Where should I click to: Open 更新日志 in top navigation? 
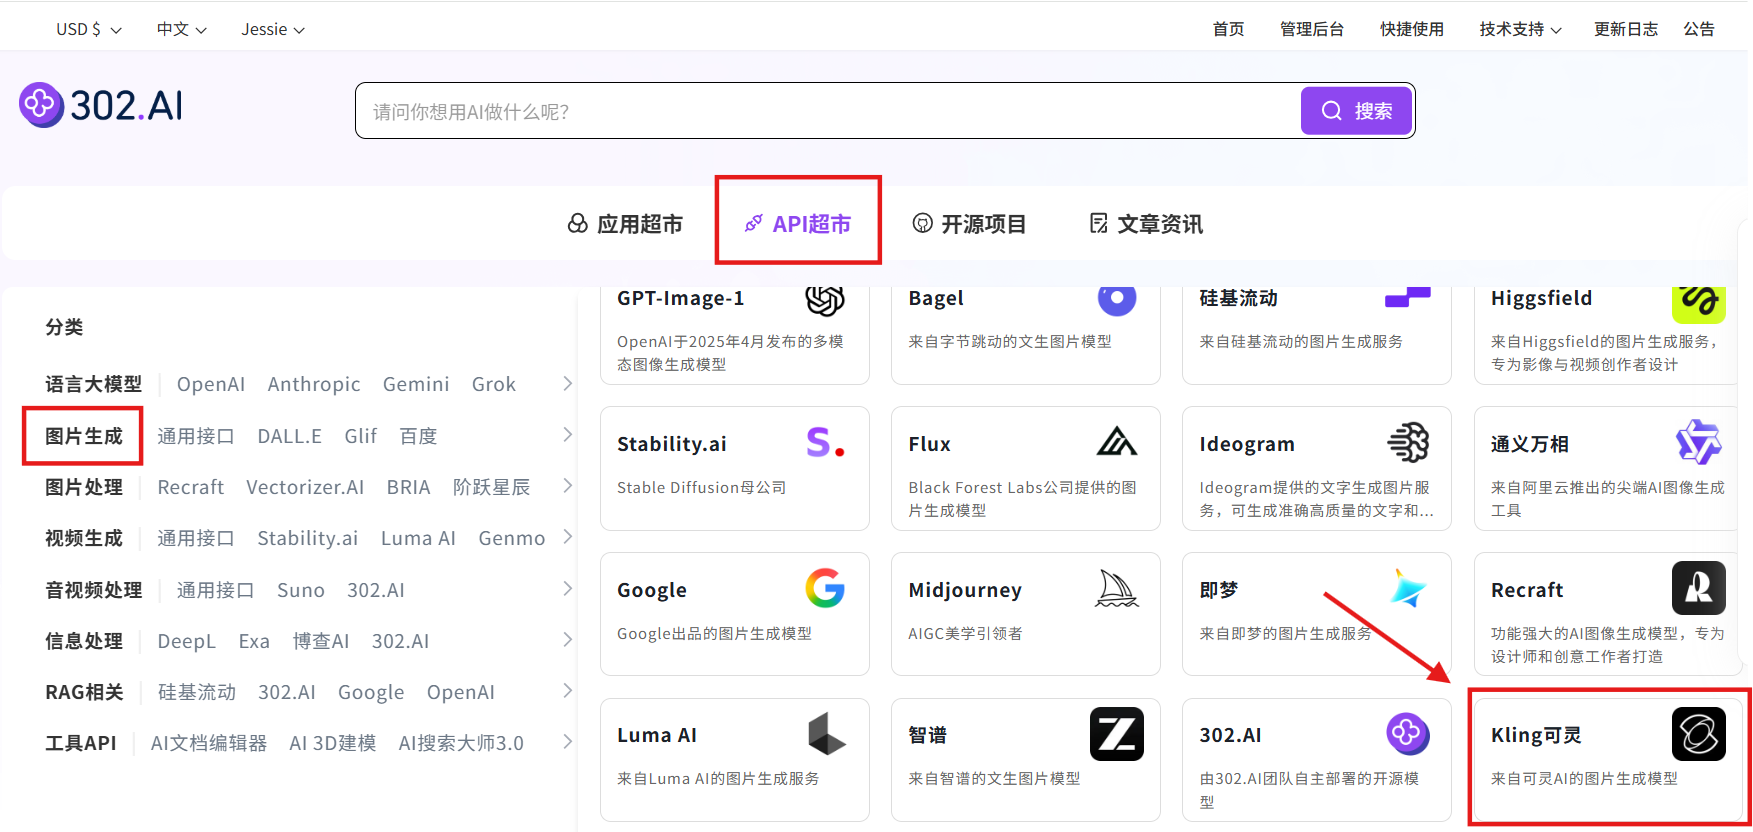(x=1626, y=29)
